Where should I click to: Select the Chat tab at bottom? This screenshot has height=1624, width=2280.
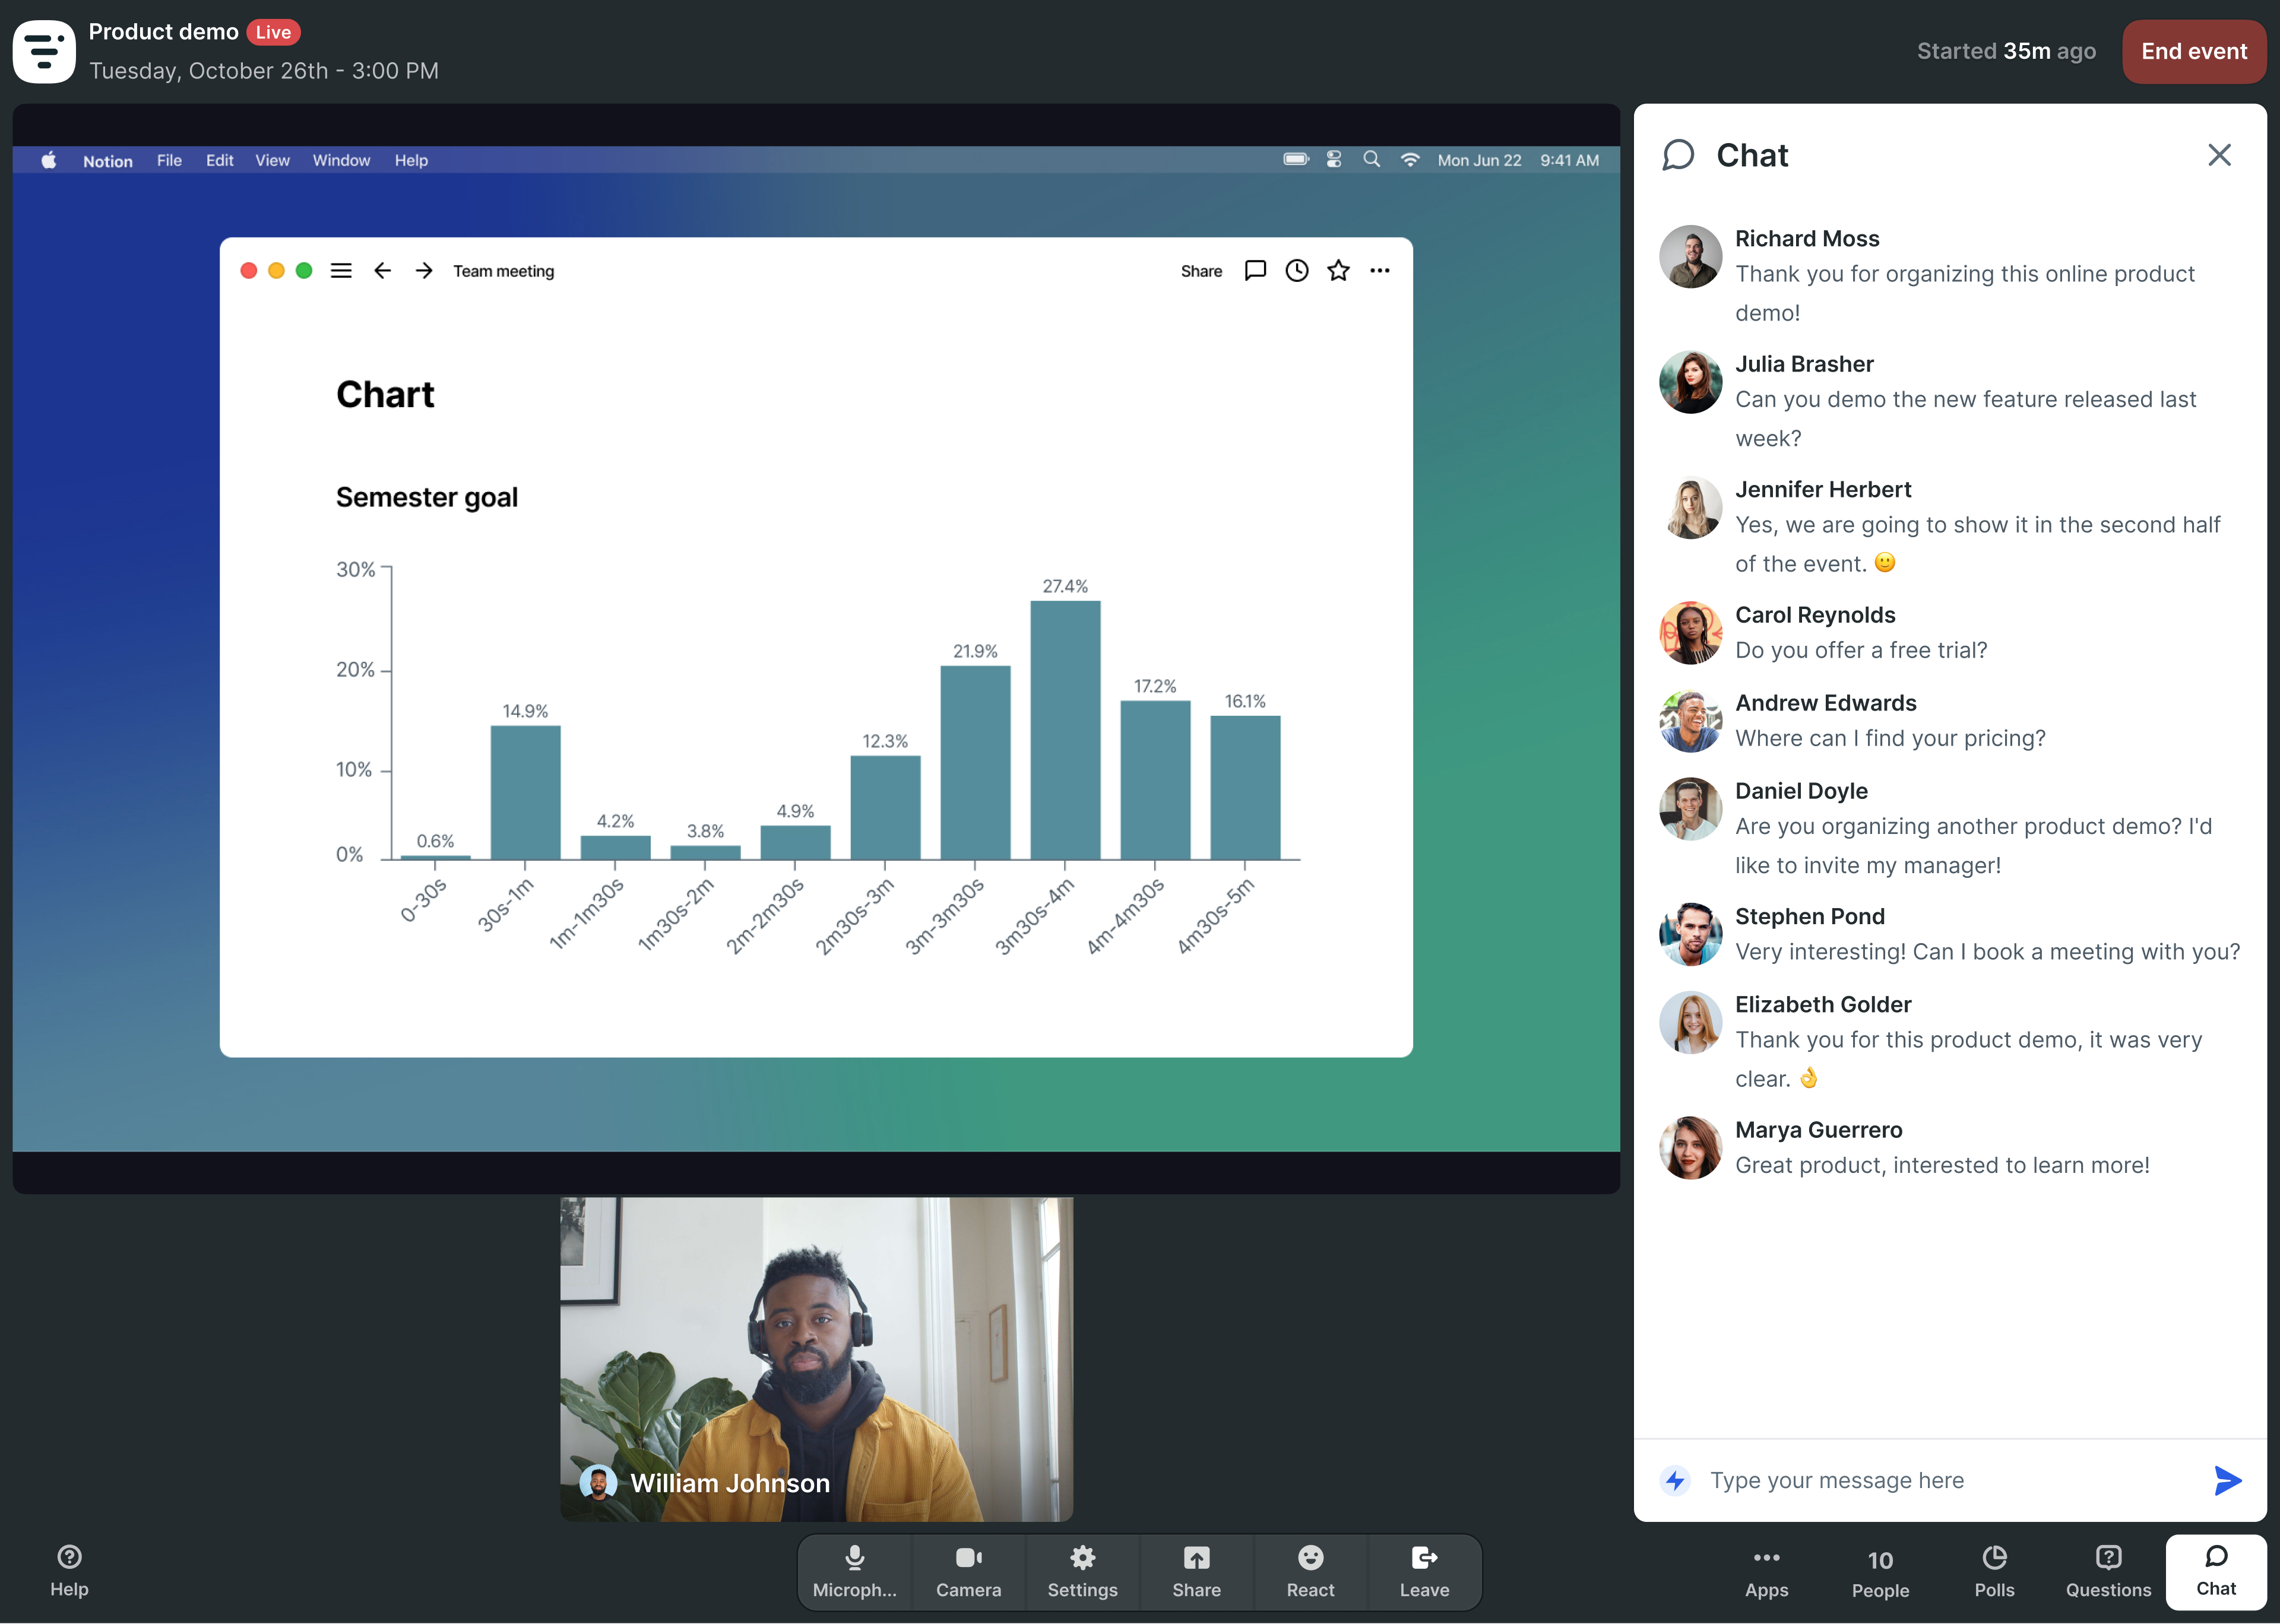[2216, 1572]
